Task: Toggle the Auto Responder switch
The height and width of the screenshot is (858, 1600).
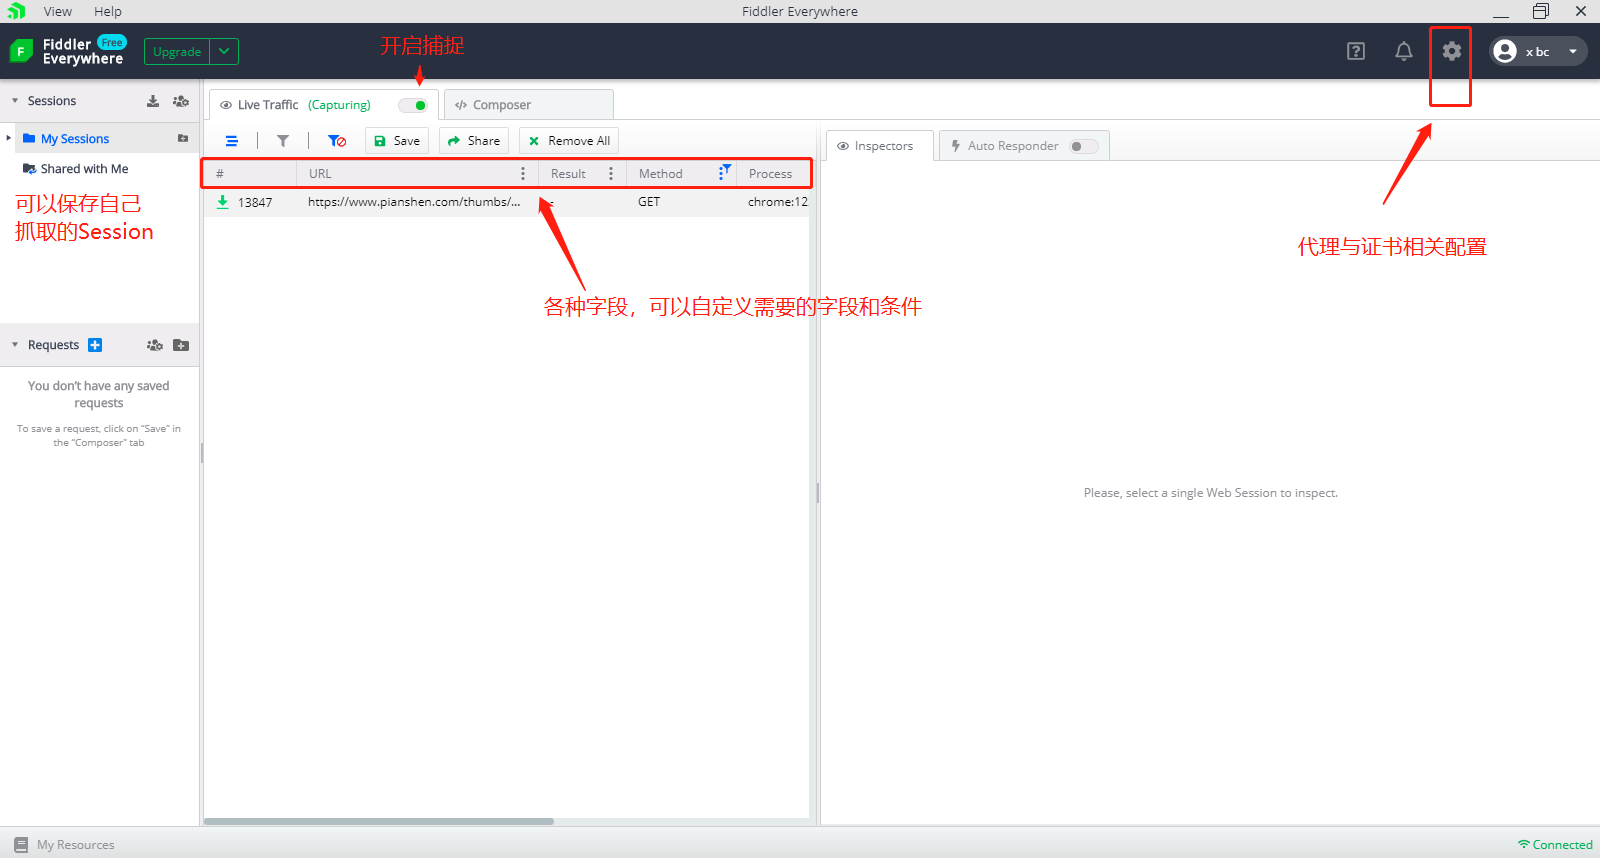Action: (x=1083, y=146)
